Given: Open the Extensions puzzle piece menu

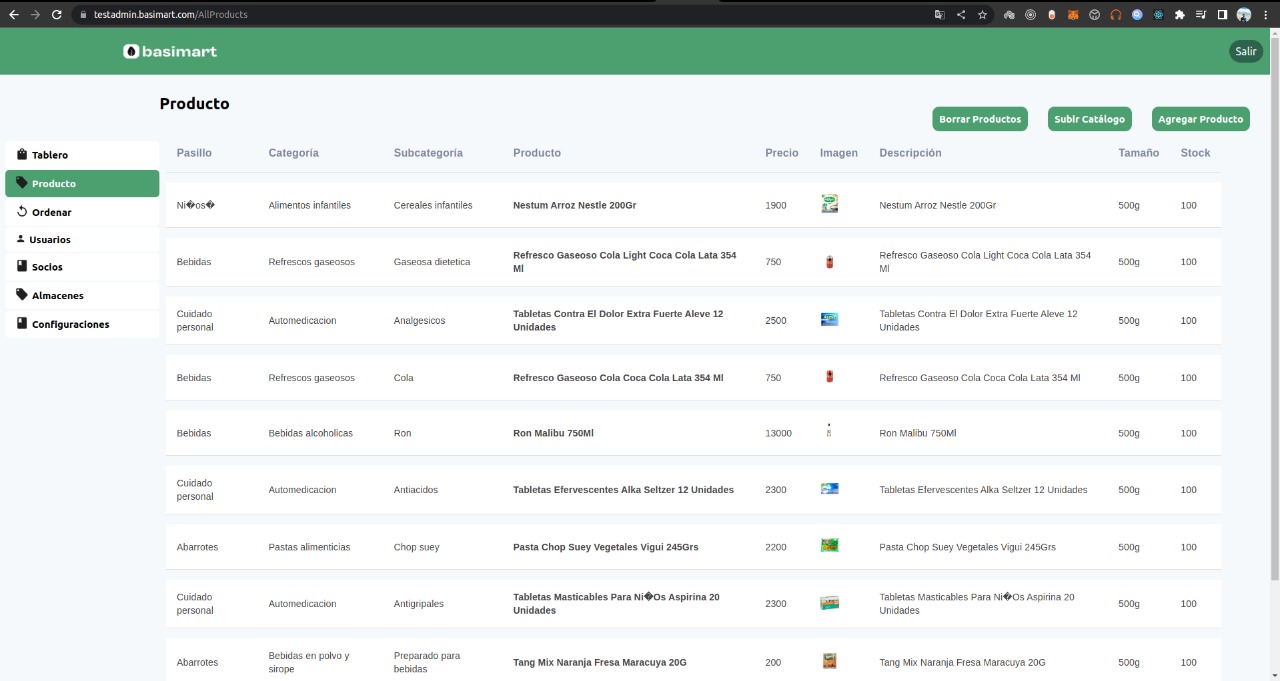Looking at the screenshot, I should (x=1180, y=14).
